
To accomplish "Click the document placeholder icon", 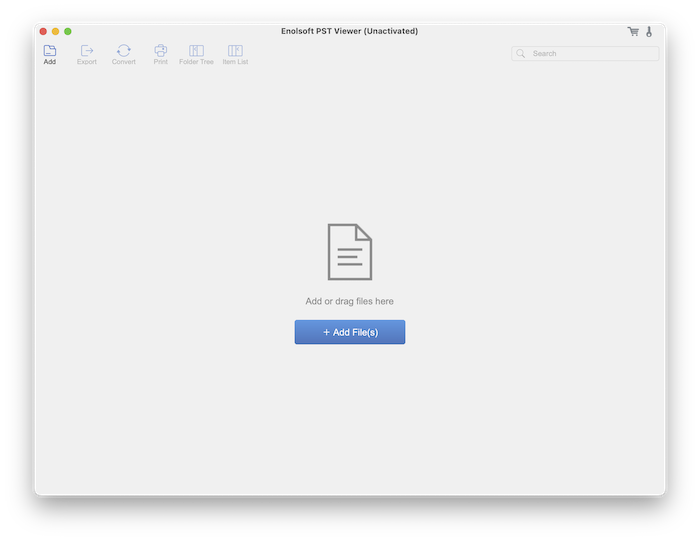I will tap(349, 252).
